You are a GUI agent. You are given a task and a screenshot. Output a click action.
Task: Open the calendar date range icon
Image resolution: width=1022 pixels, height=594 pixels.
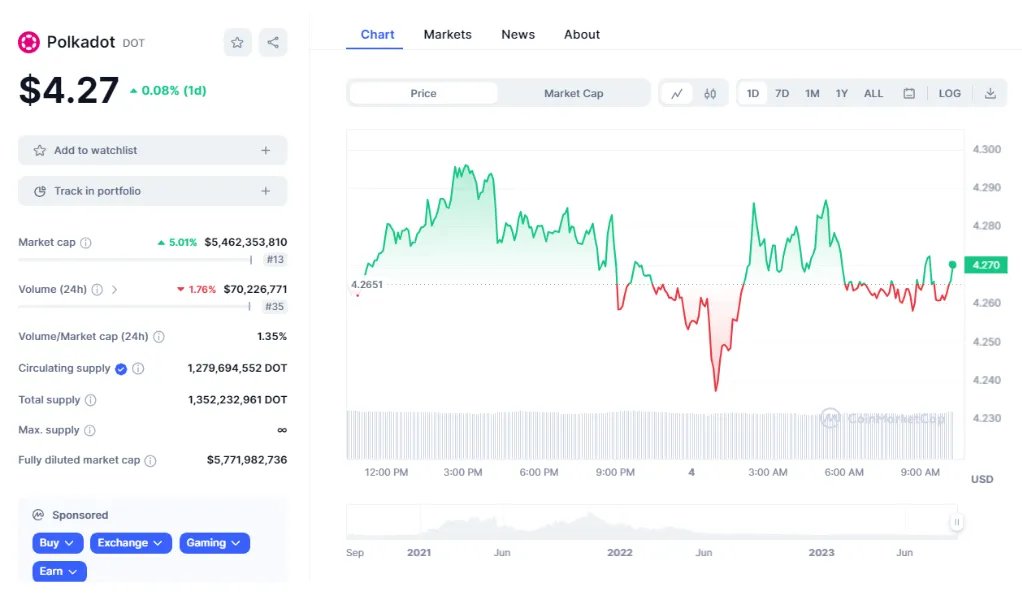click(x=909, y=93)
